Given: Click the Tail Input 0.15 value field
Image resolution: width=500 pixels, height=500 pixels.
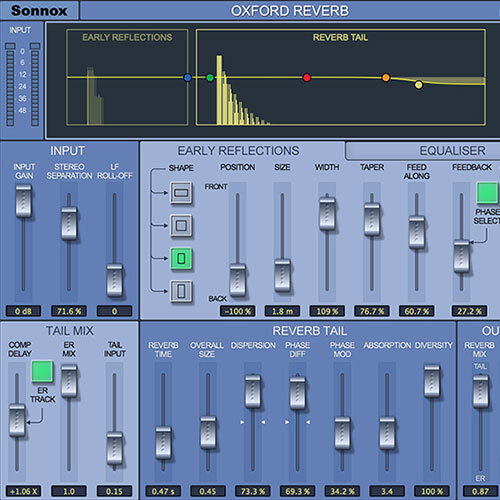Looking at the screenshot, I should tap(114, 491).
